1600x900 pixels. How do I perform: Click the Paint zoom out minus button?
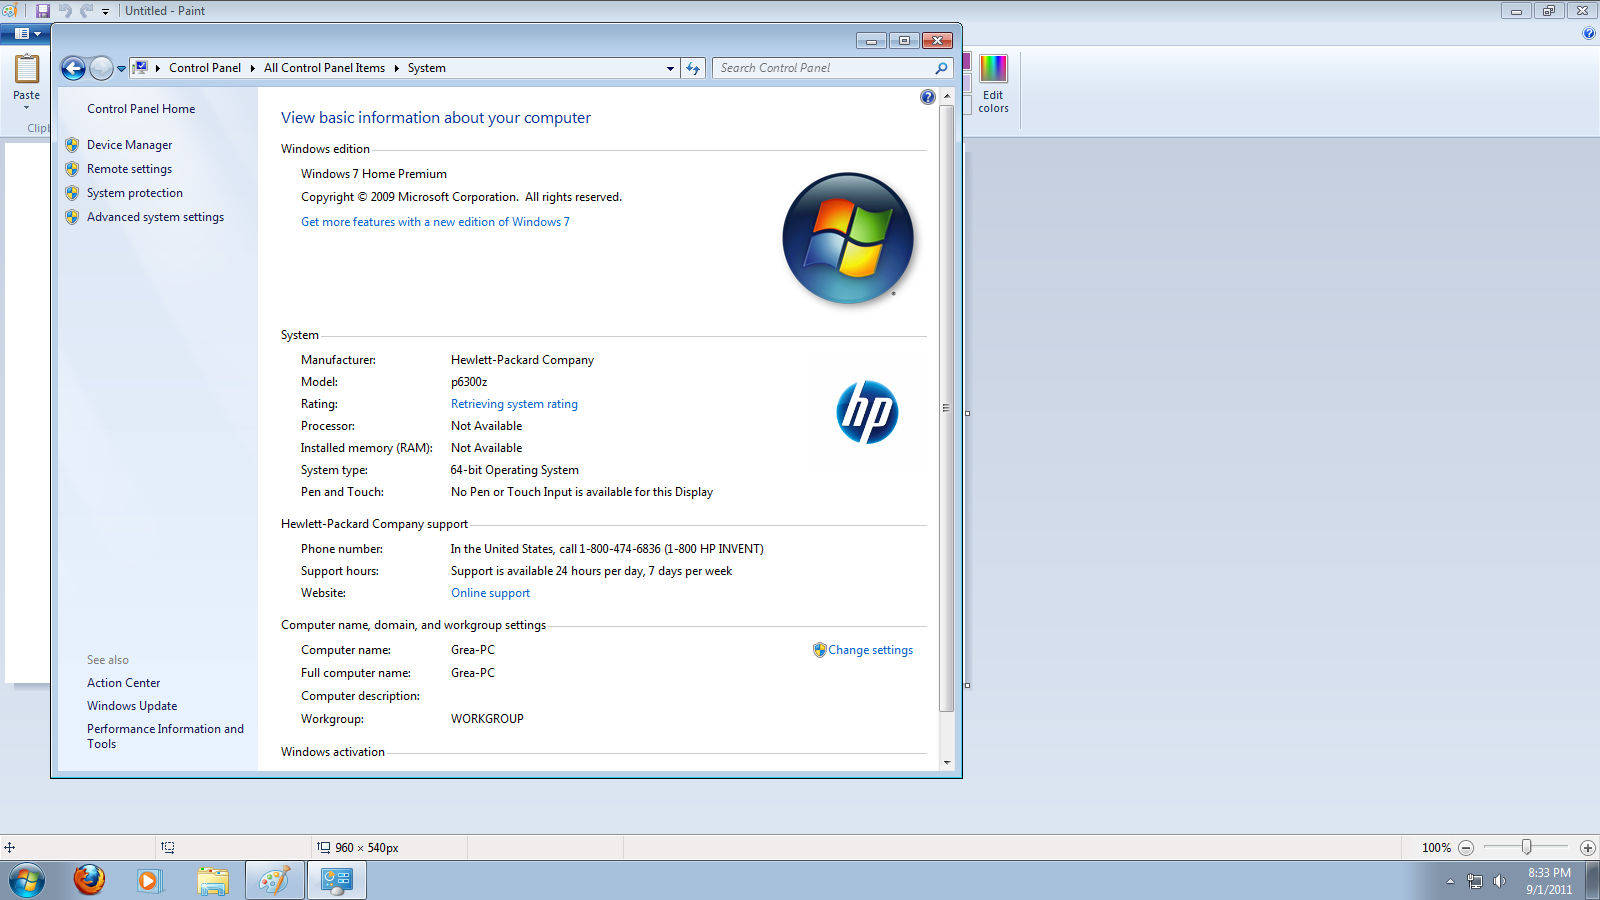click(x=1466, y=848)
